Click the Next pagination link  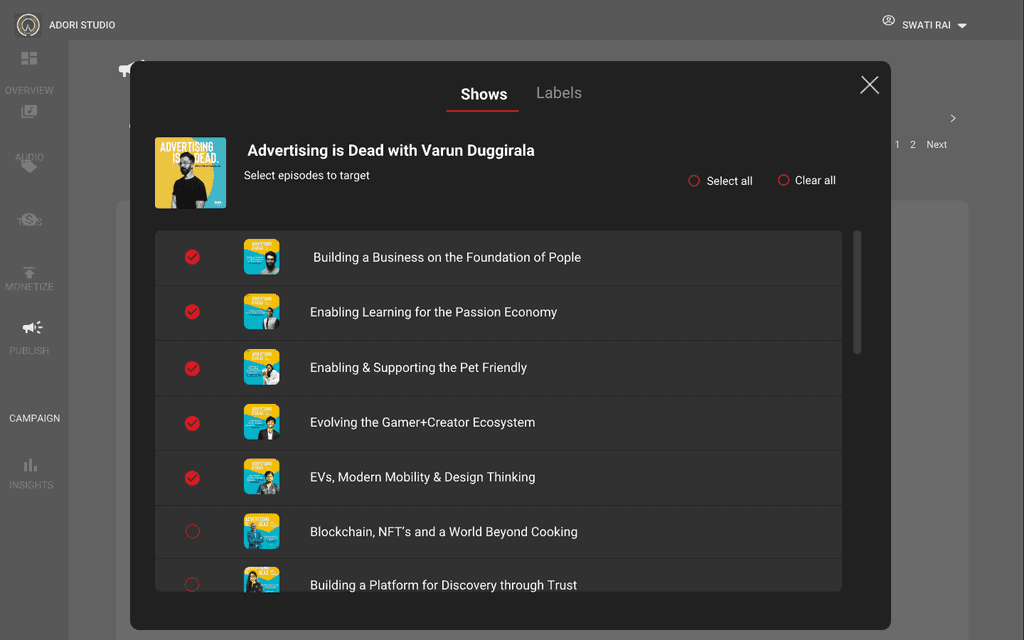[936, 144]
